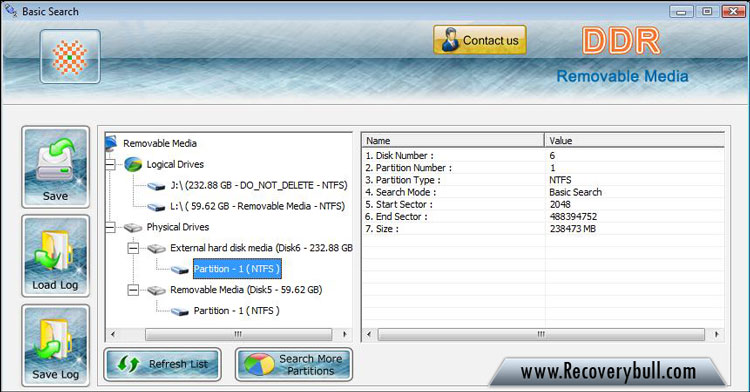Click the value '2048'
Viewport: 750px width, 392px height.
pos(560,204)
